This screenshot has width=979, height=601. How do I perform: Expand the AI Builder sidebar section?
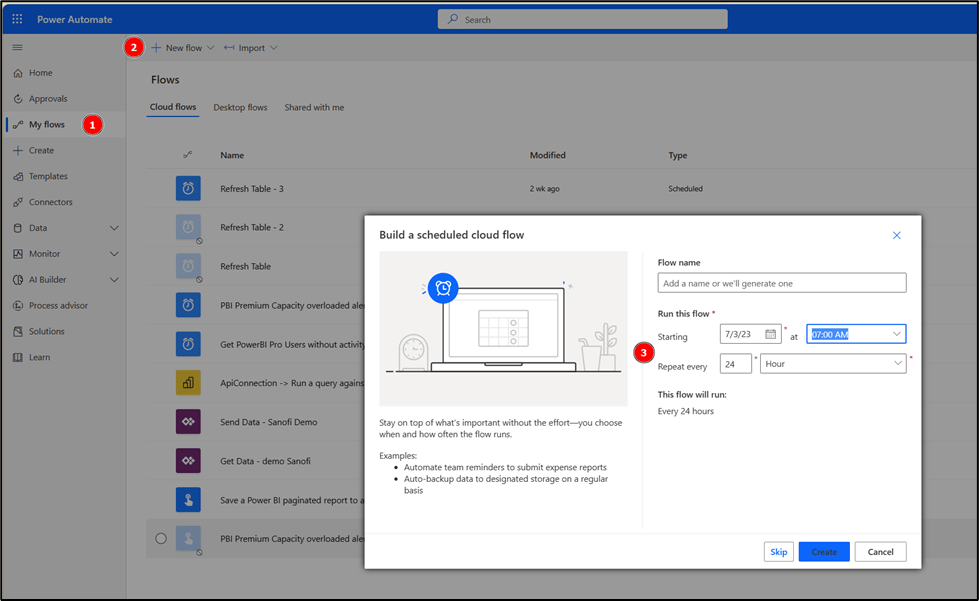coord(114,280)
